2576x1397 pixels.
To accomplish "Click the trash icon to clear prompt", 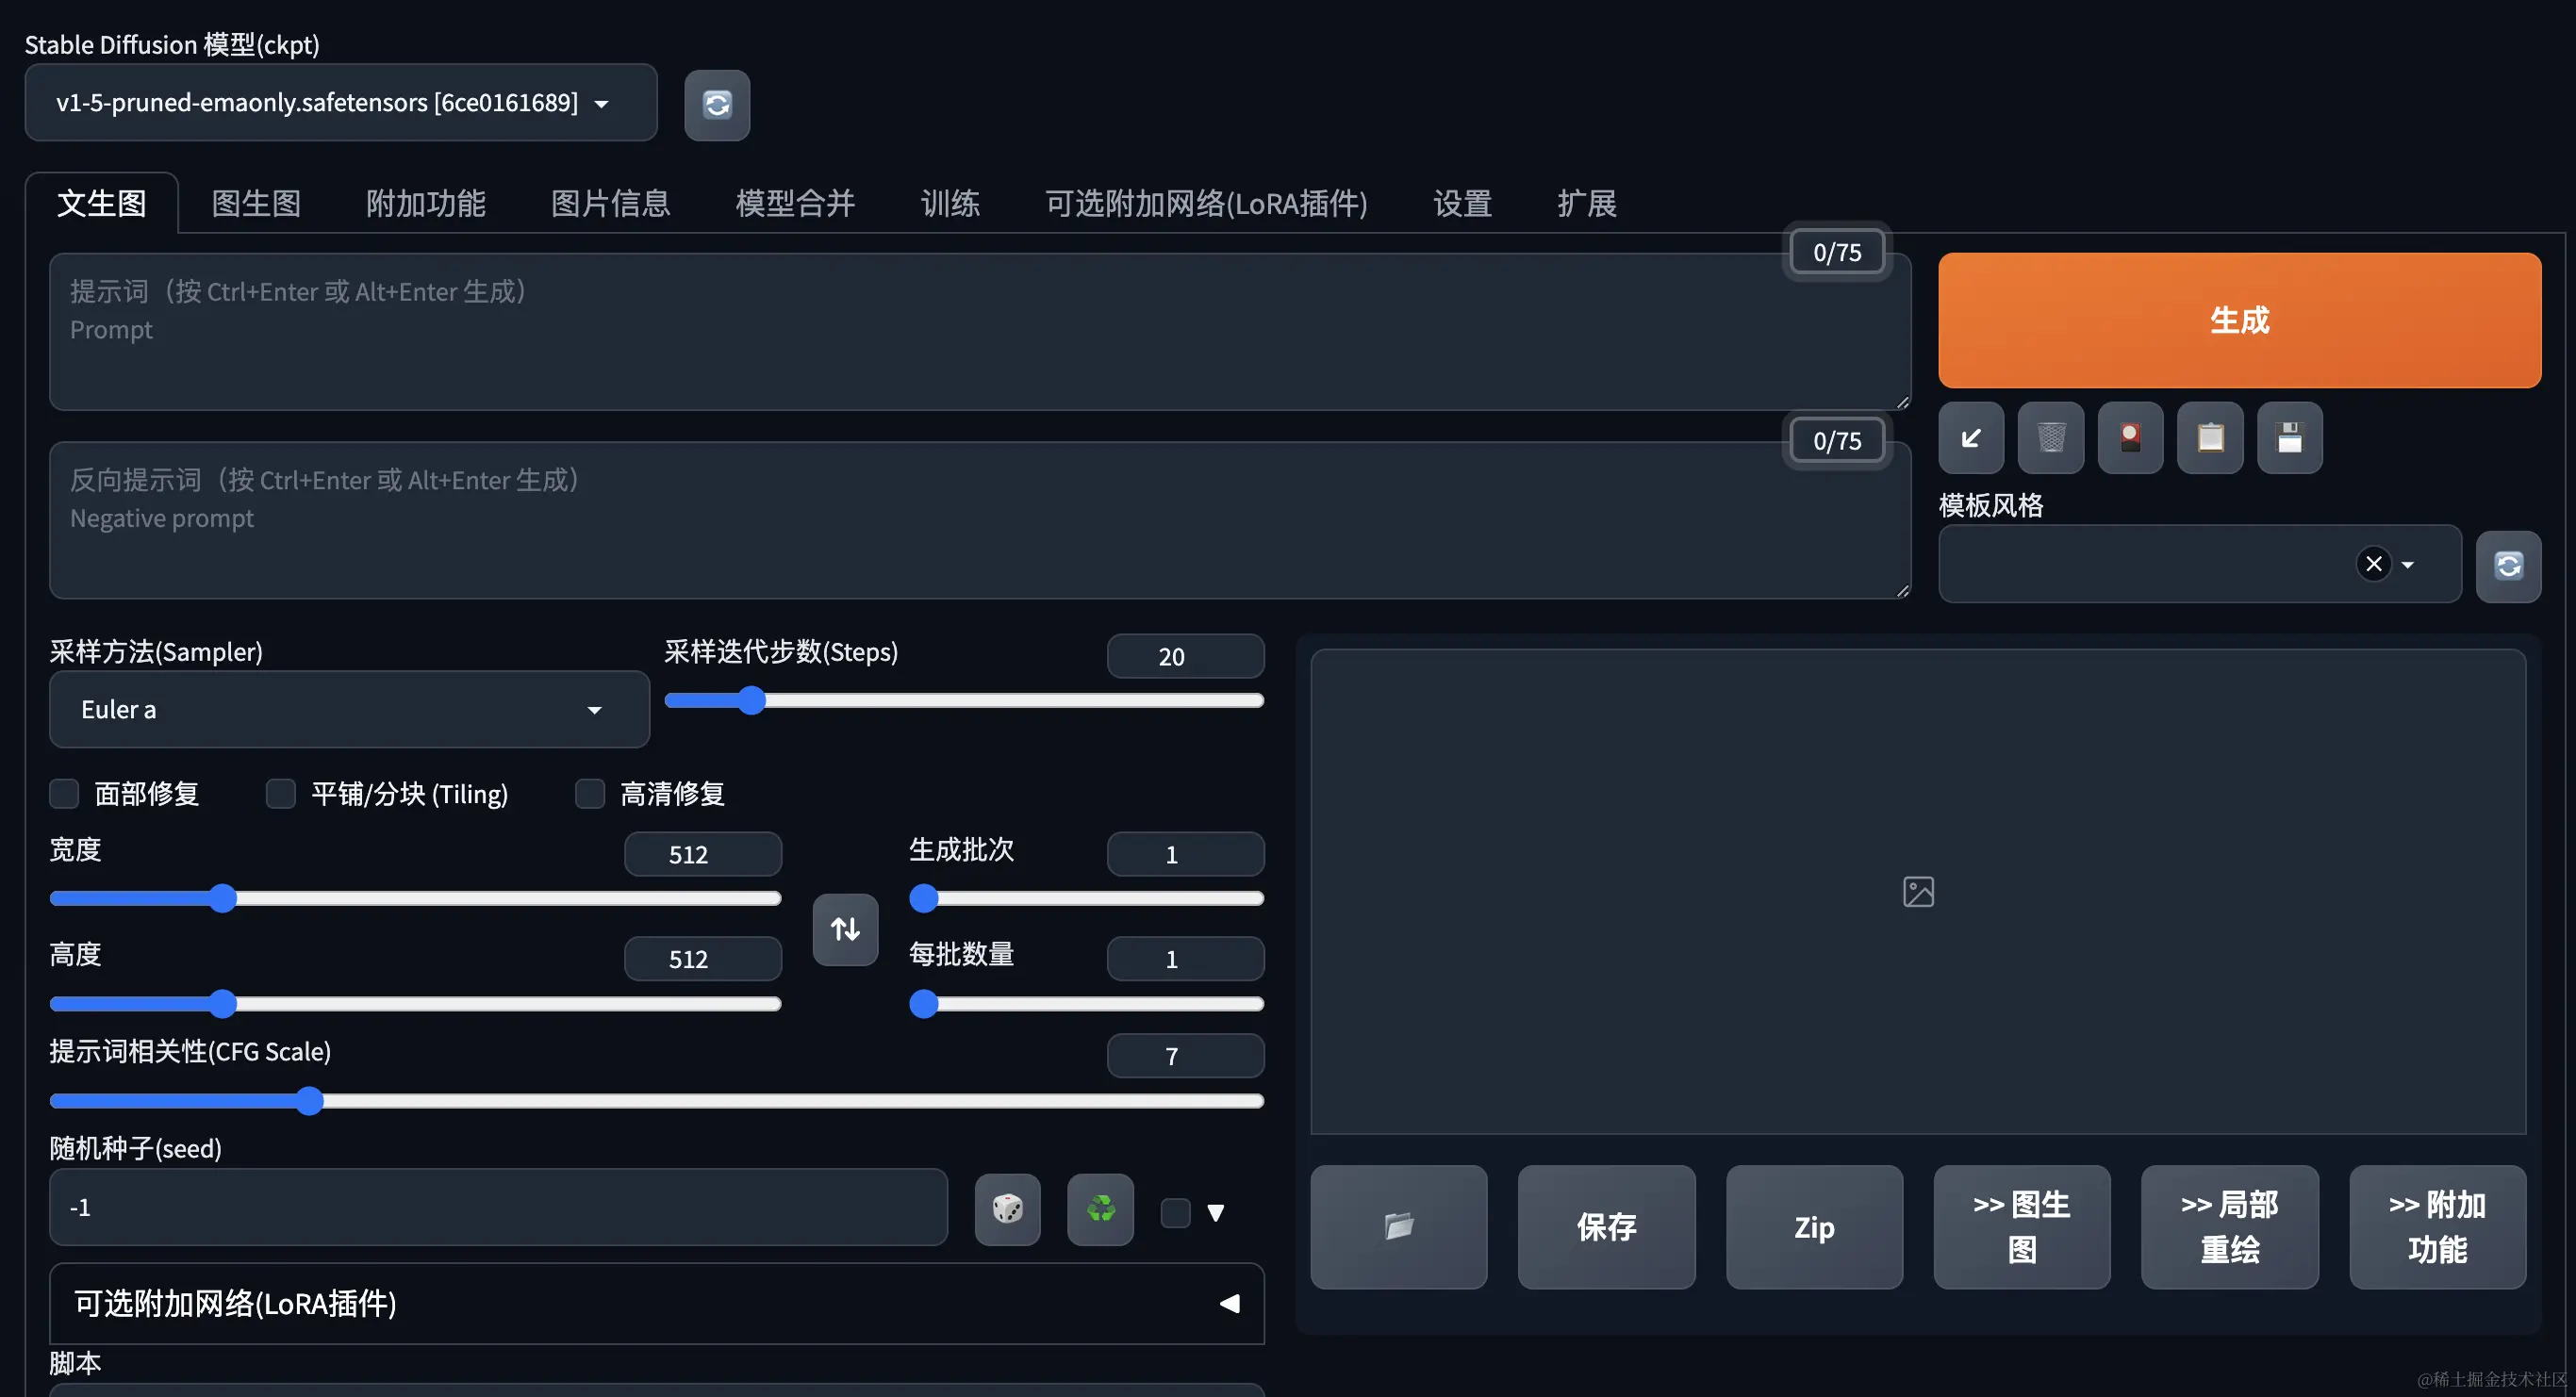I will pos(2050,438).
